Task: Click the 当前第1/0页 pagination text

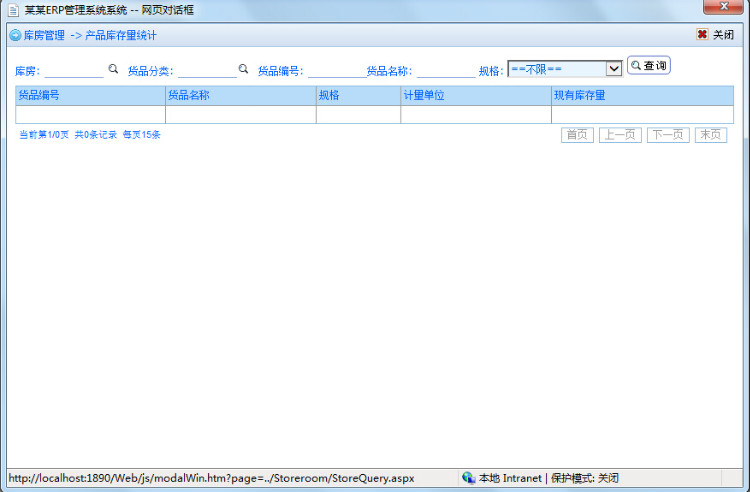Action: 44,135
